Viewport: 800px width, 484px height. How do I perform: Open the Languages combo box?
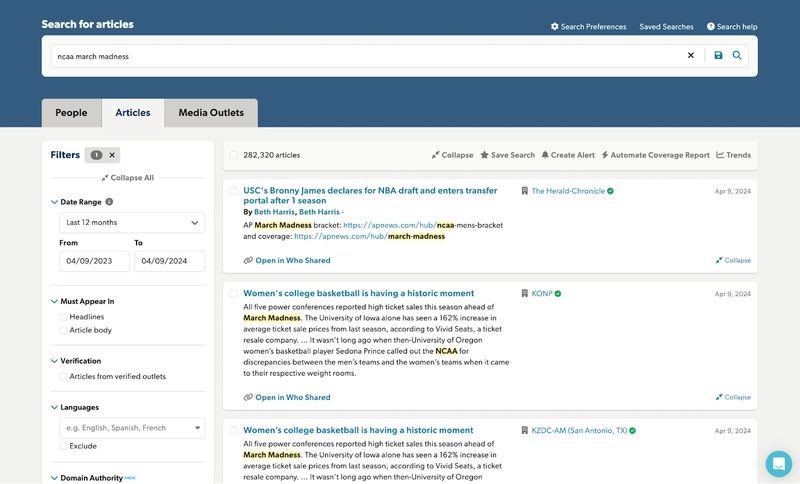[x=132, y=428]
